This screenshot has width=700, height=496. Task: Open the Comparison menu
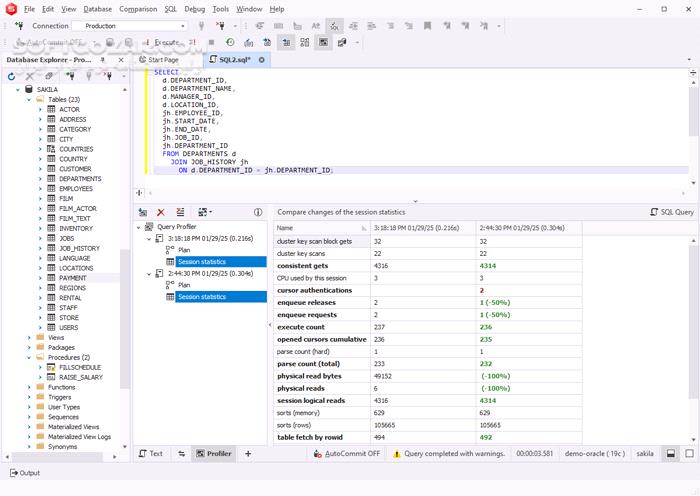point(138,9)
